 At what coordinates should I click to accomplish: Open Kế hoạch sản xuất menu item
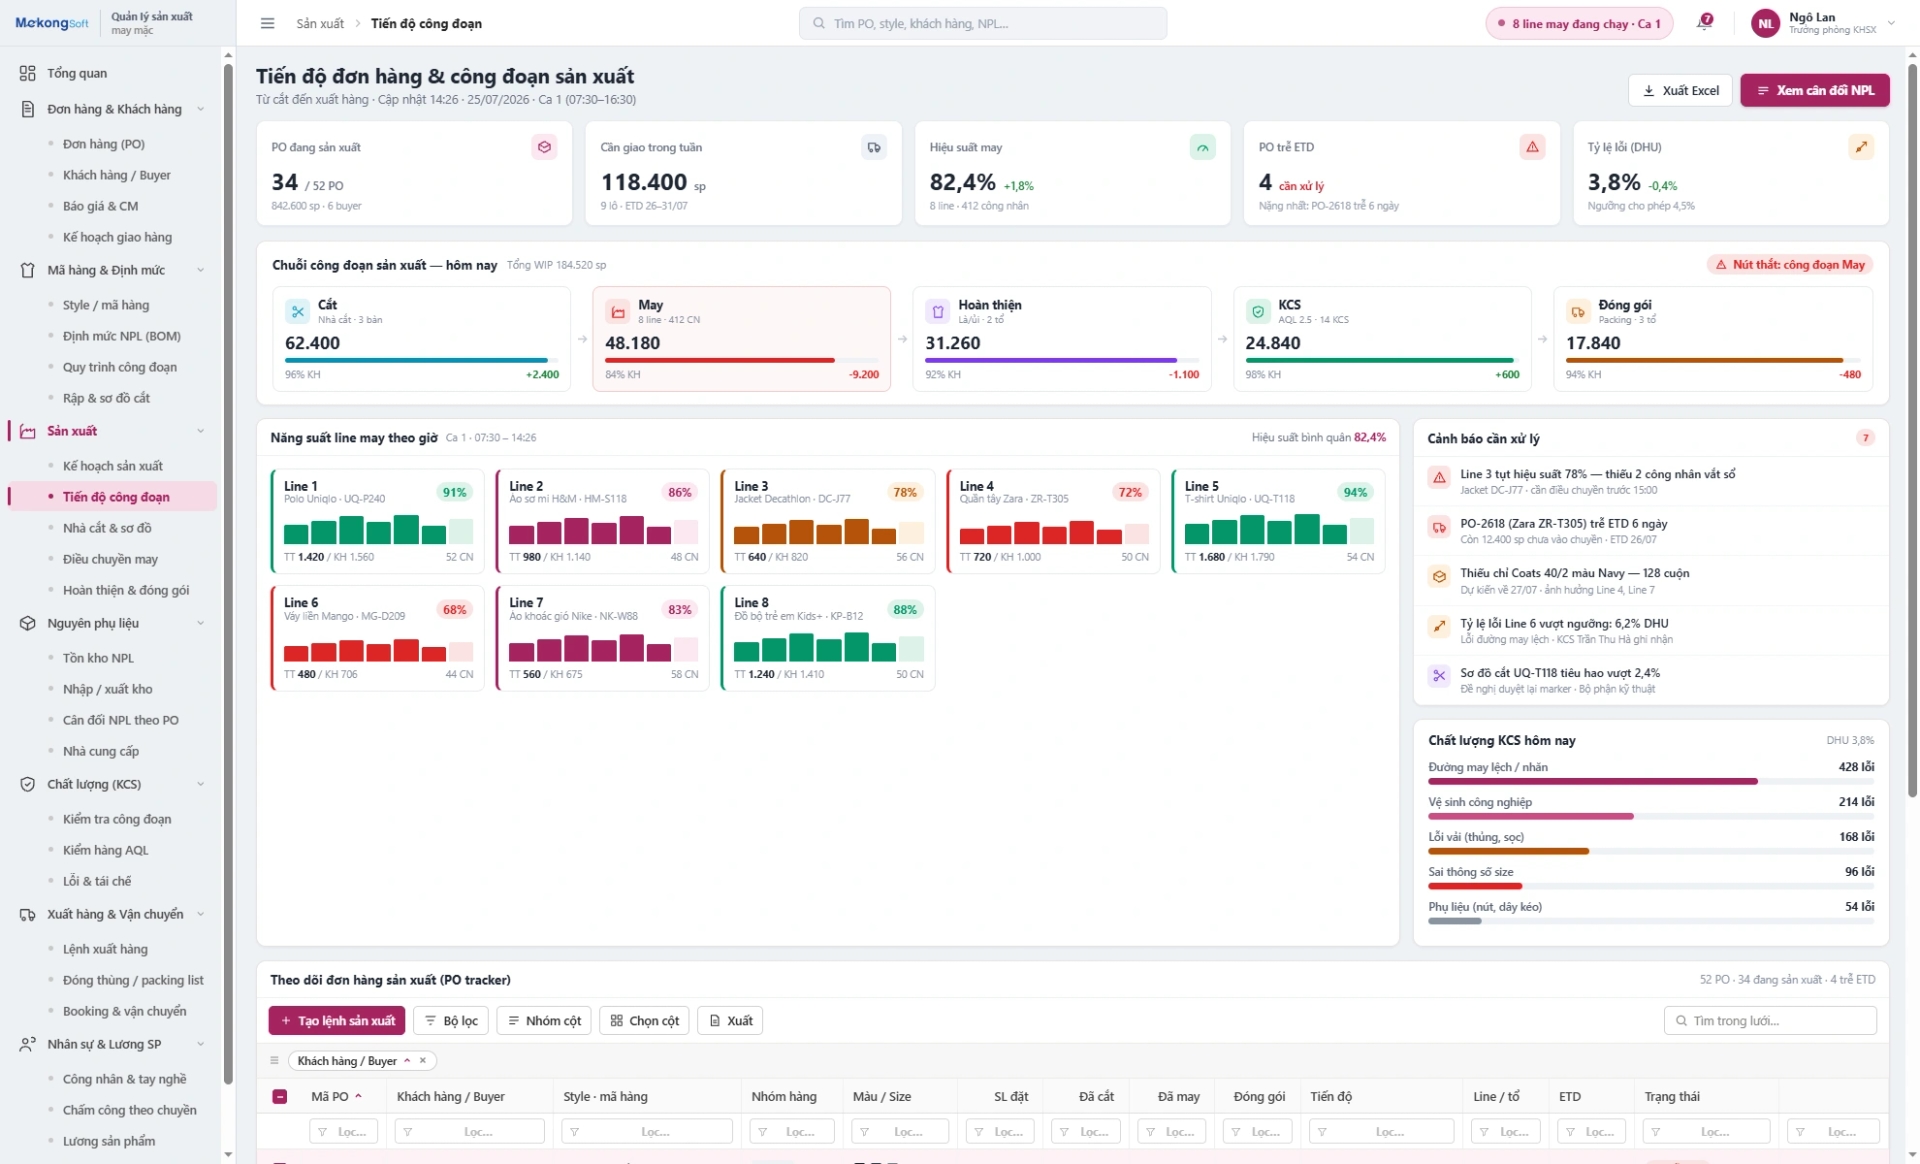113,466
